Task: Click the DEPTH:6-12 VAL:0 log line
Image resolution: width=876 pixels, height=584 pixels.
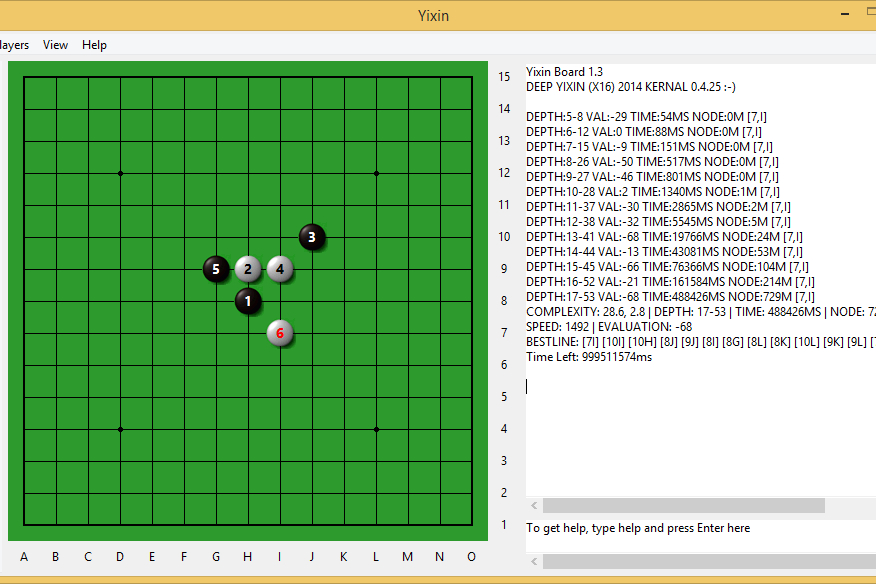Action: (x=644, y=131)
